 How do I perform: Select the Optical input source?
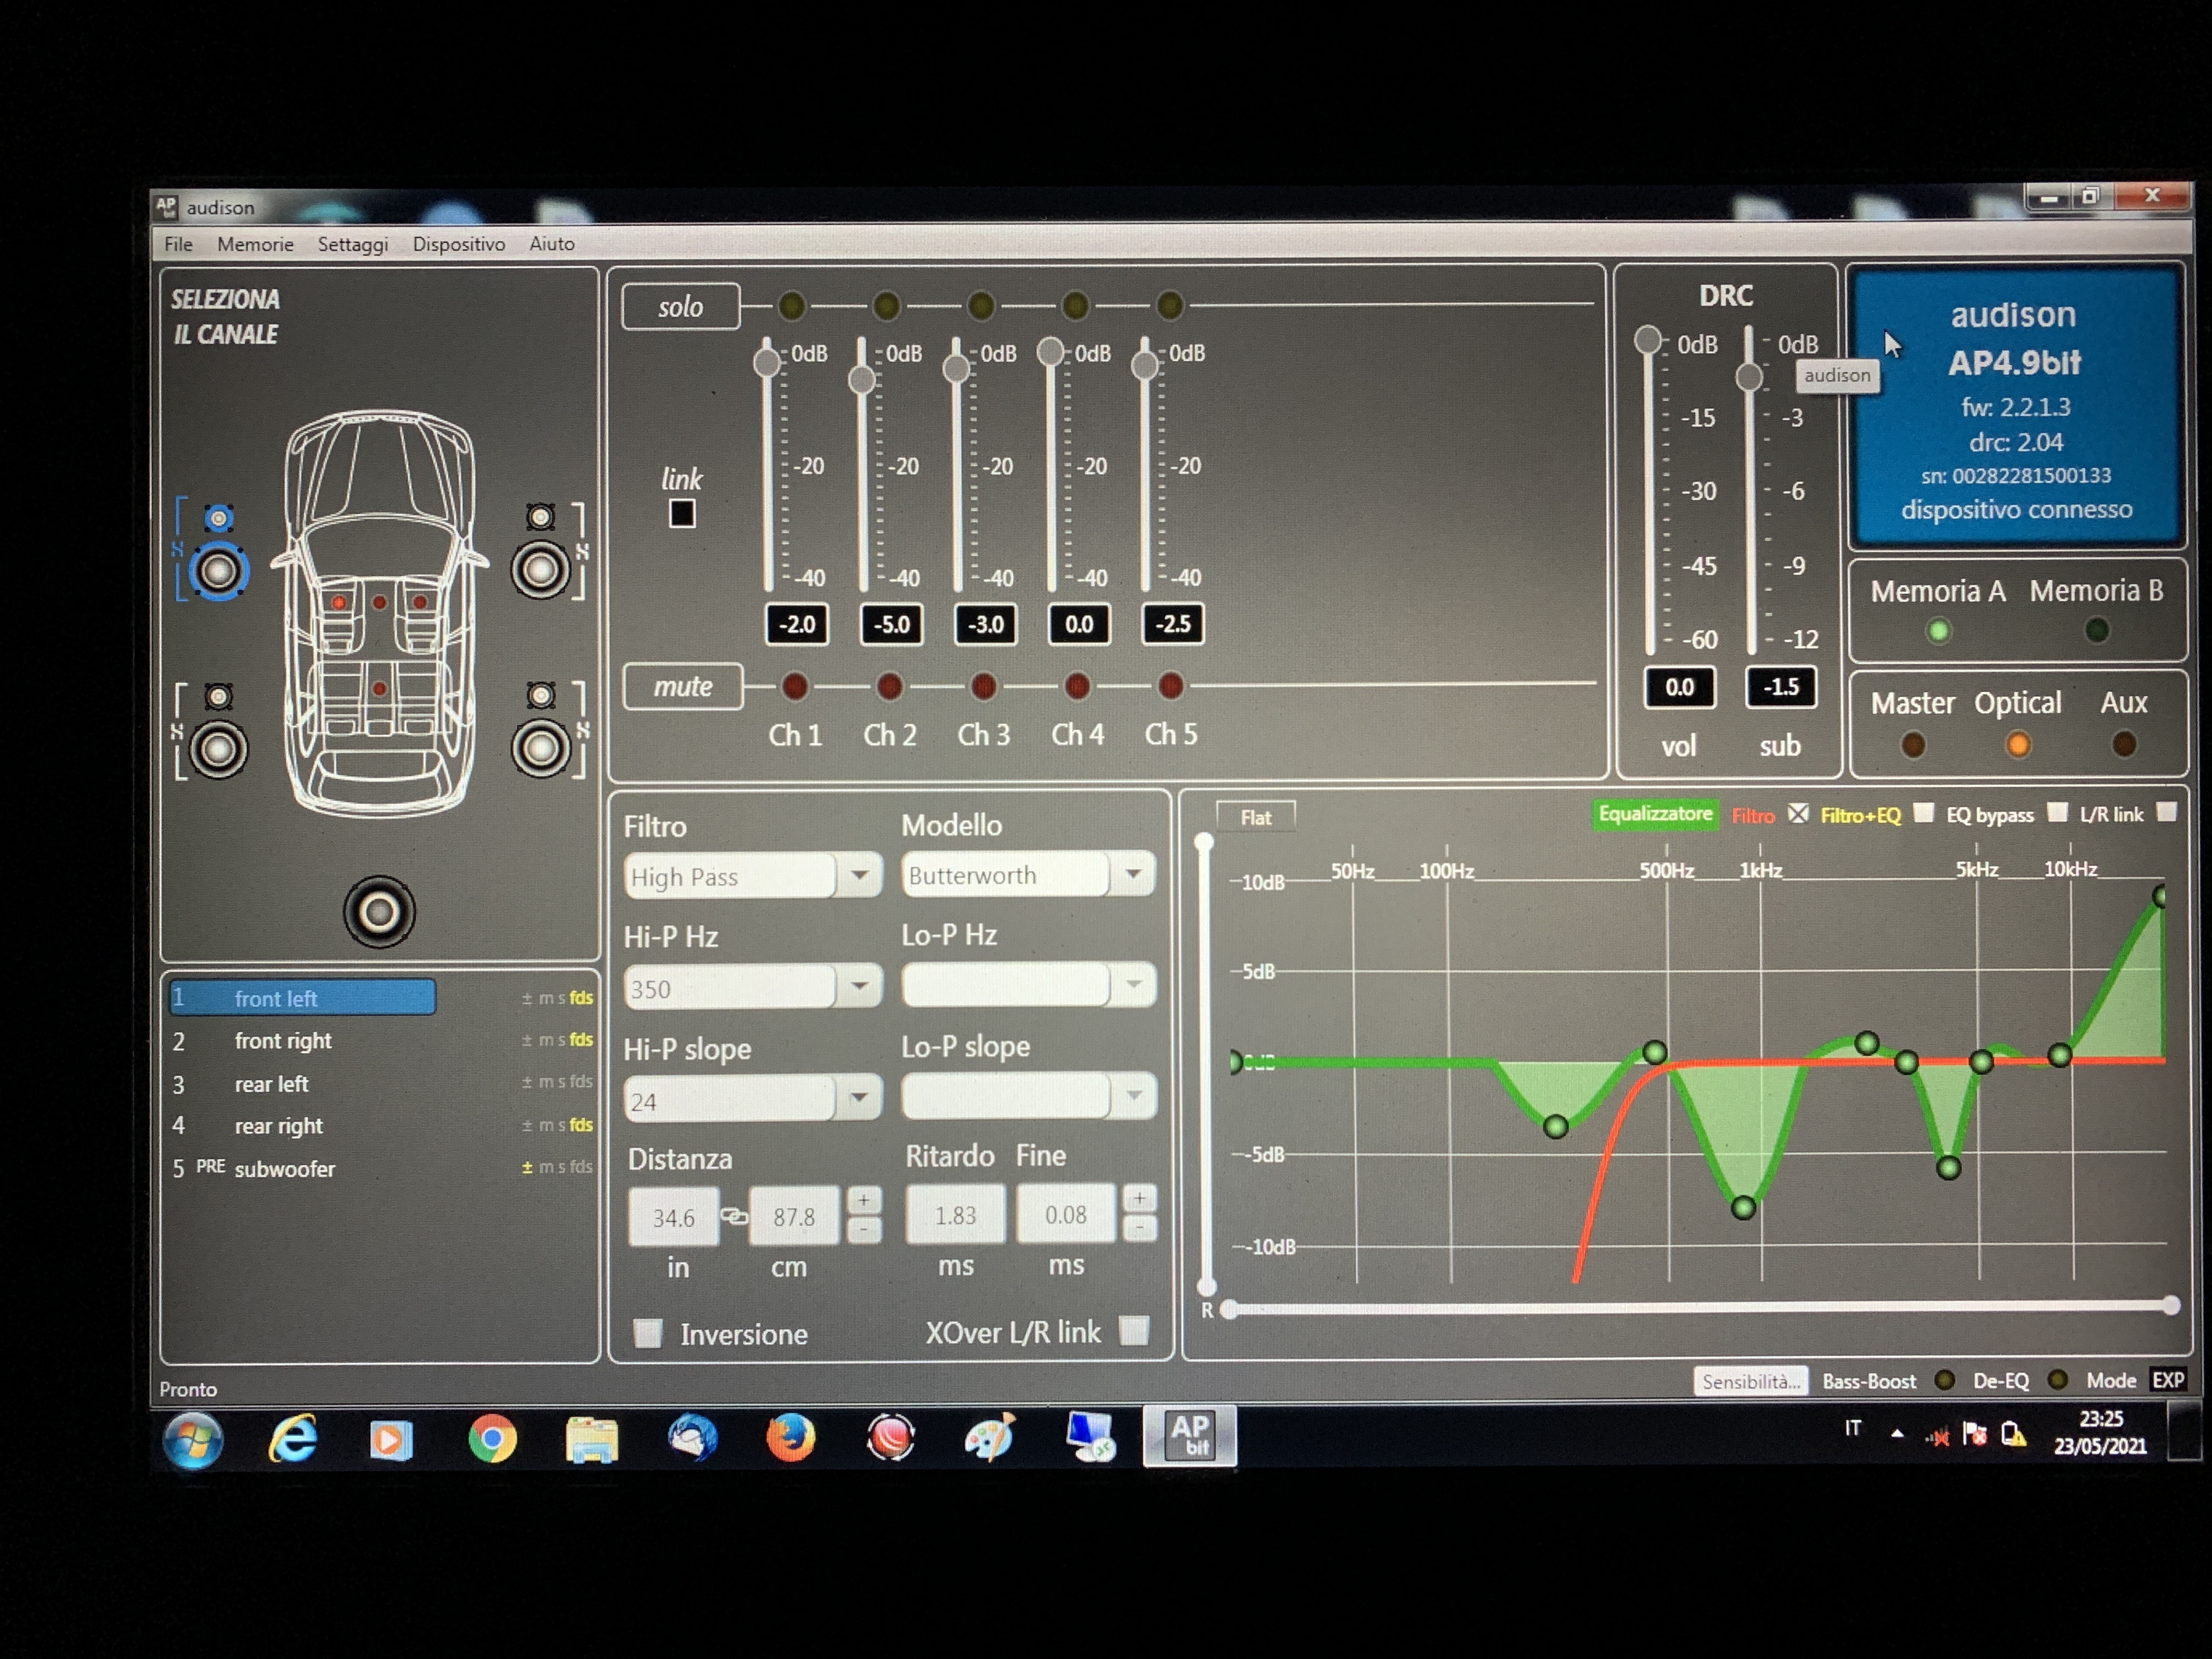(x=2018, y=745)
